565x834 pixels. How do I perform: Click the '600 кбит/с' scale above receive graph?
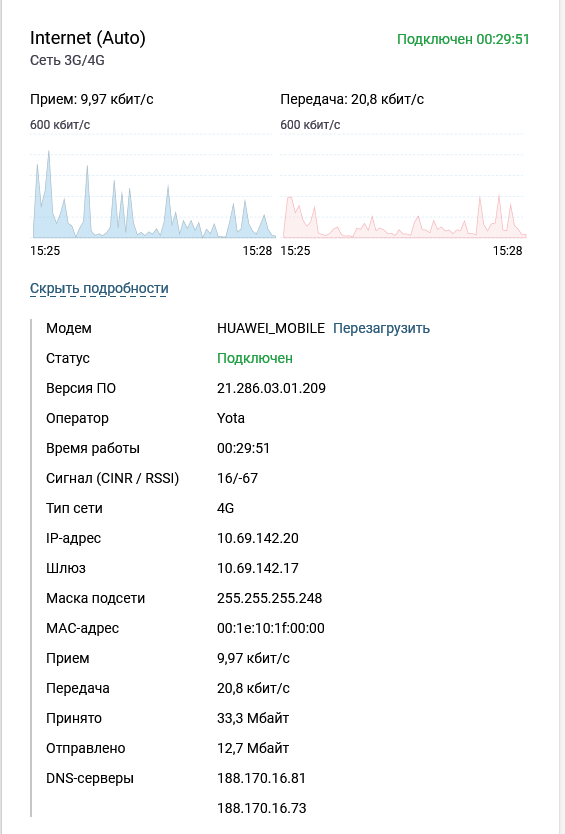(x=60, y=125)
